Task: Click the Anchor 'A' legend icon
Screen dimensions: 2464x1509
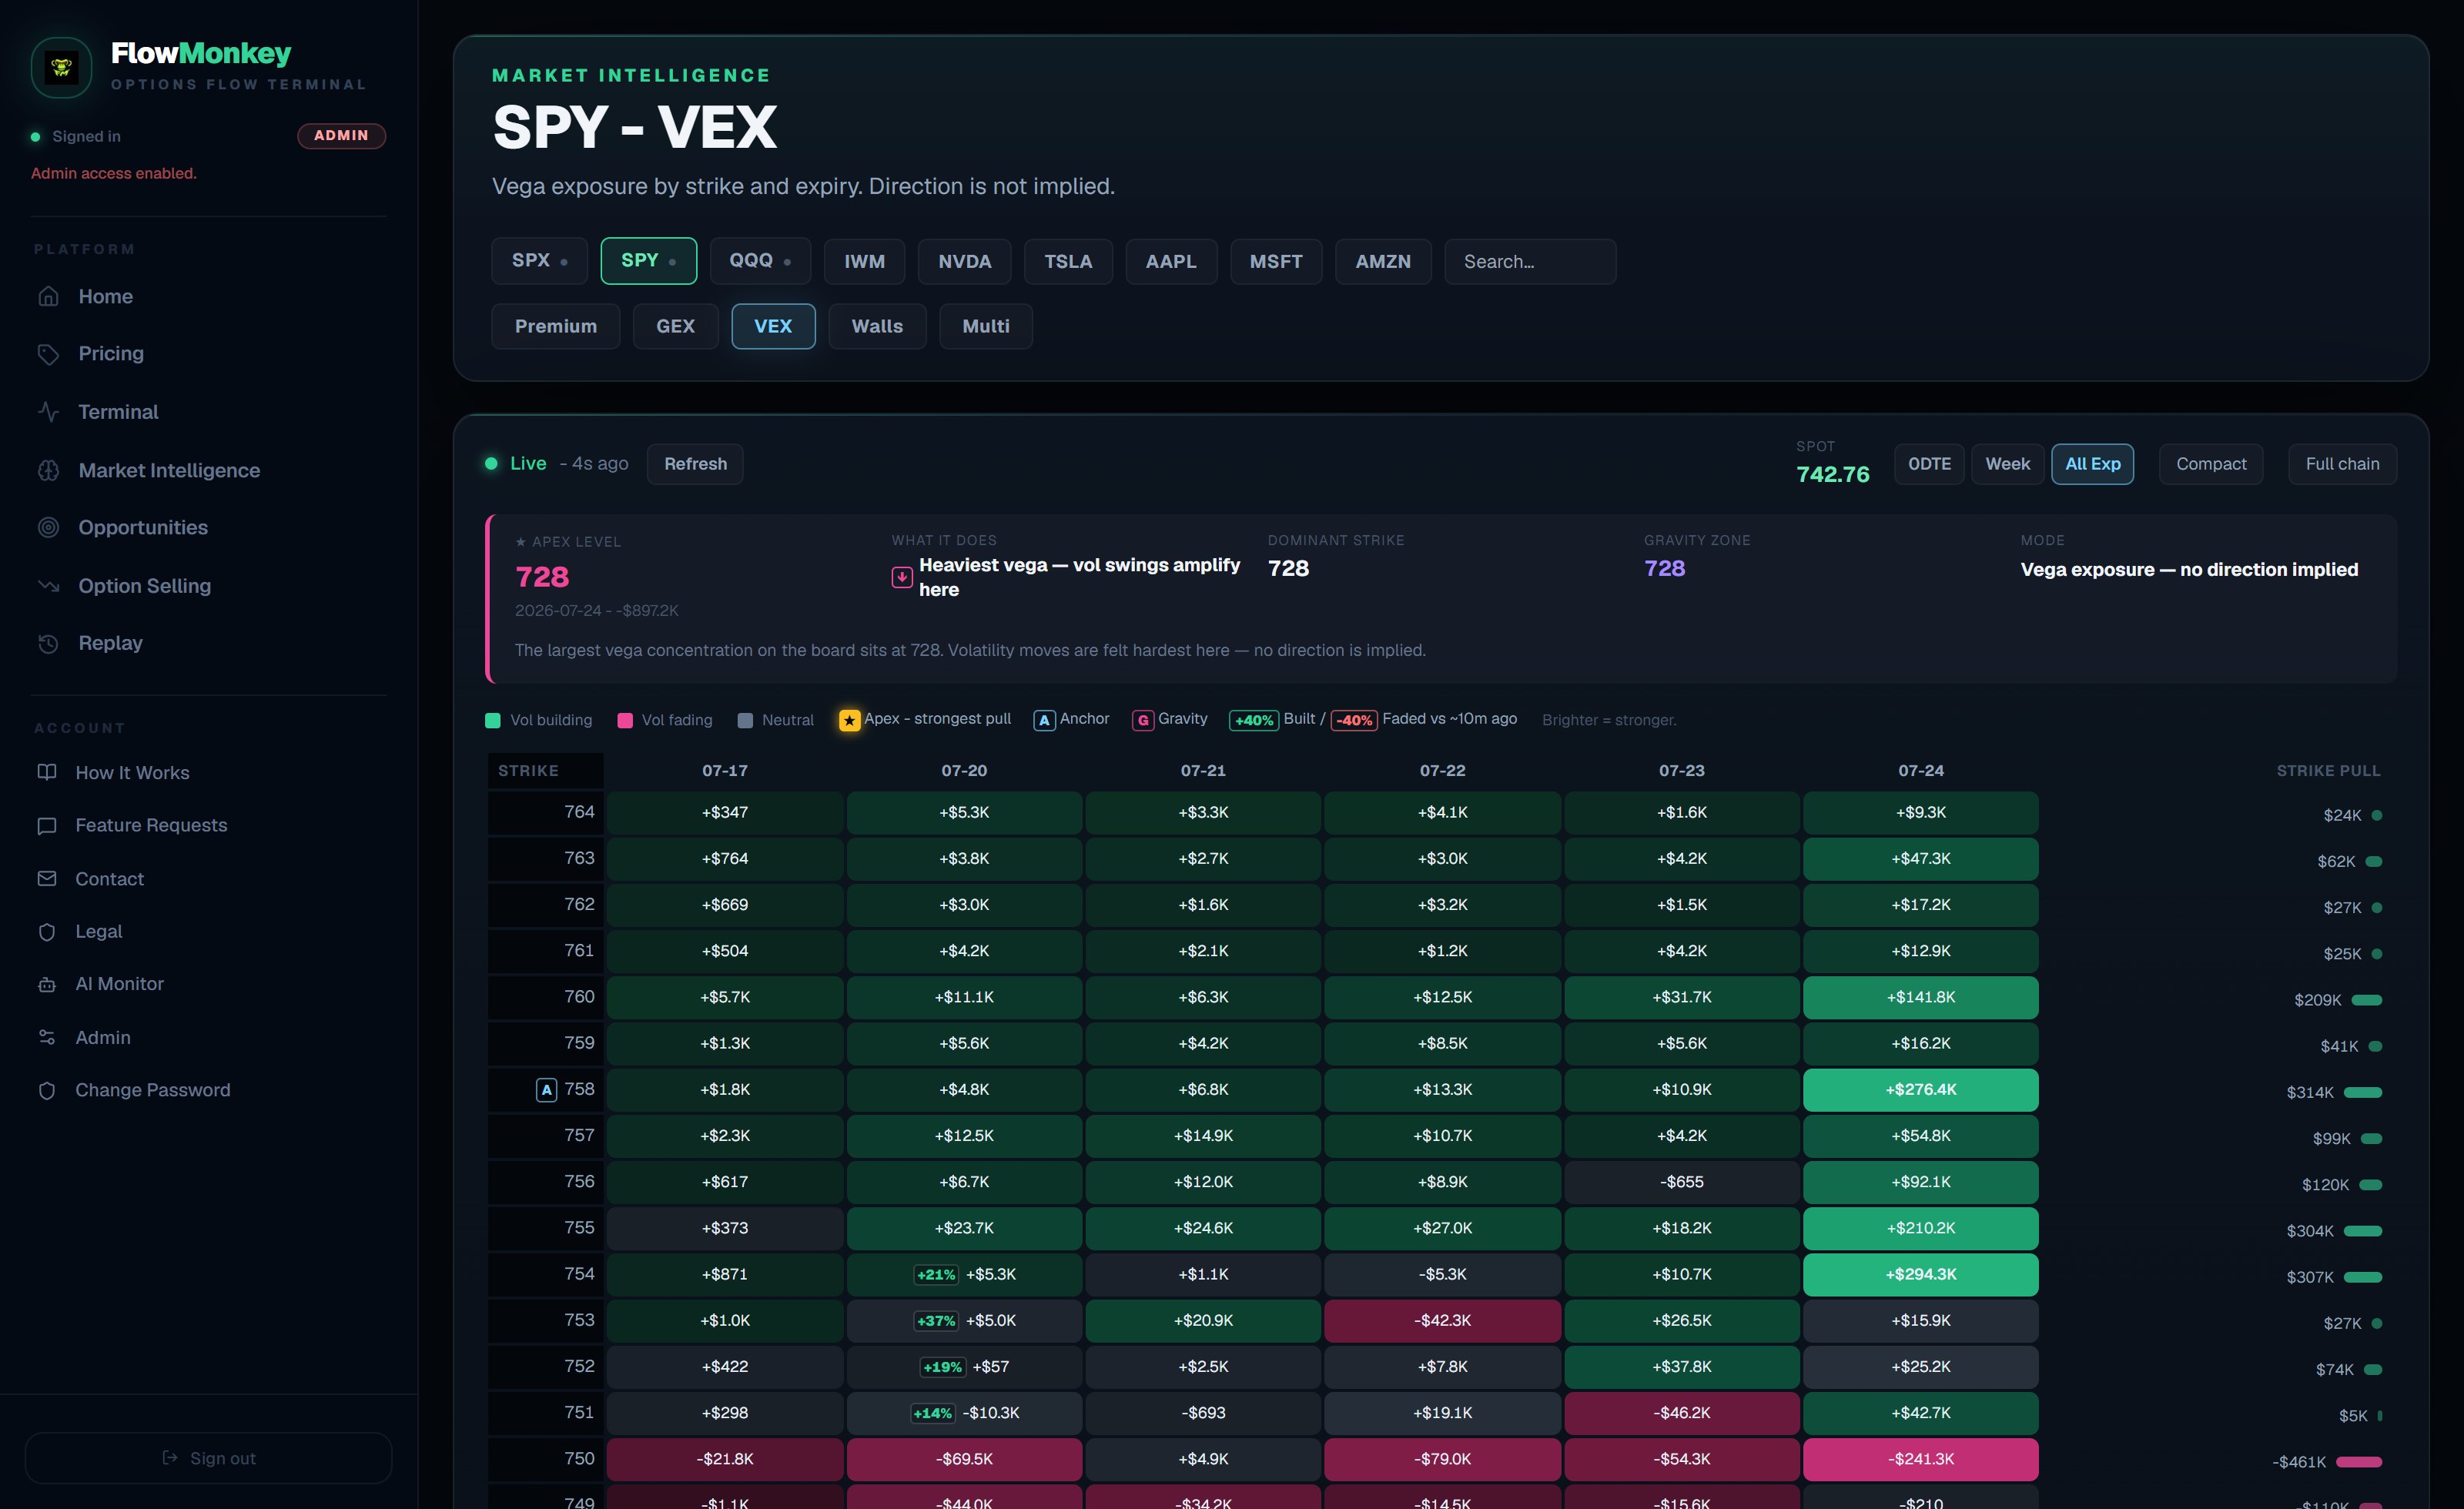Action: click(x=1044, y=720)
